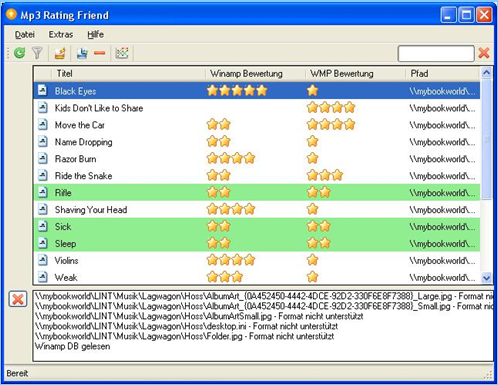This screenshot has width=498, height=385.
Task: Click the vertical scrollbar thumb
Action: pyautogui.click(x=487, y=139)
